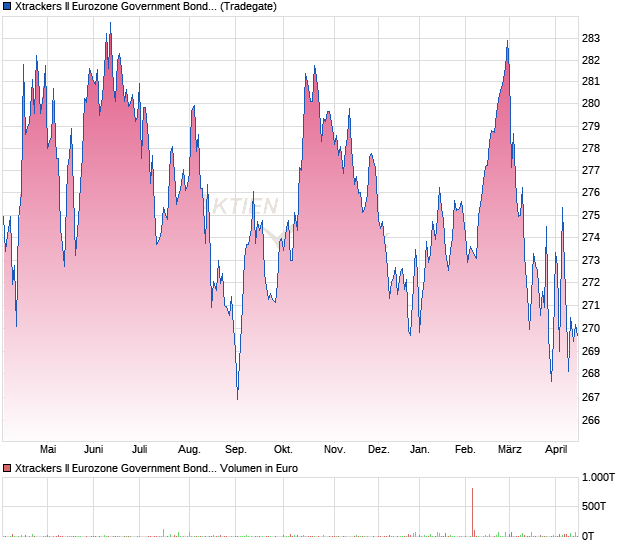Click the blue legend square beside the chart title

[7, 6]
